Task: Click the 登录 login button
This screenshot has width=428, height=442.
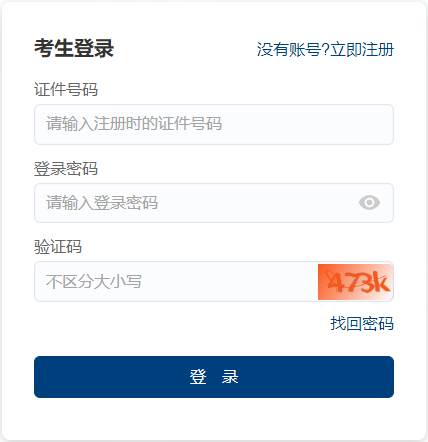Action: (x=214, y=377)
